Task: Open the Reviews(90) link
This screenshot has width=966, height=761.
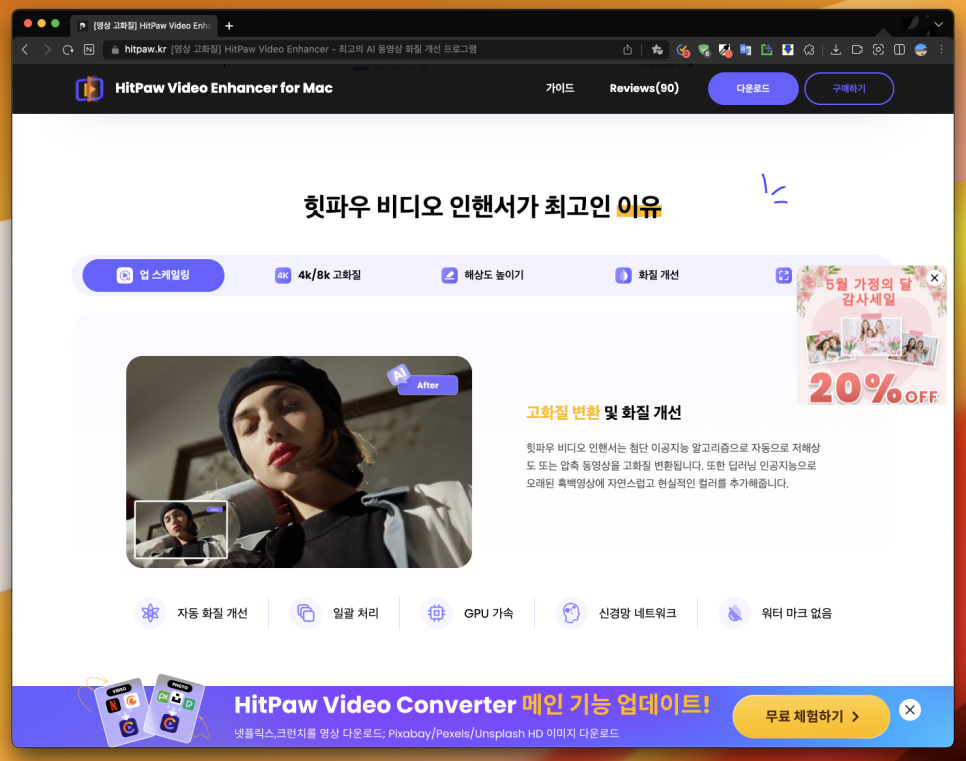Action: pyautogui.click(x=644, y=88)
